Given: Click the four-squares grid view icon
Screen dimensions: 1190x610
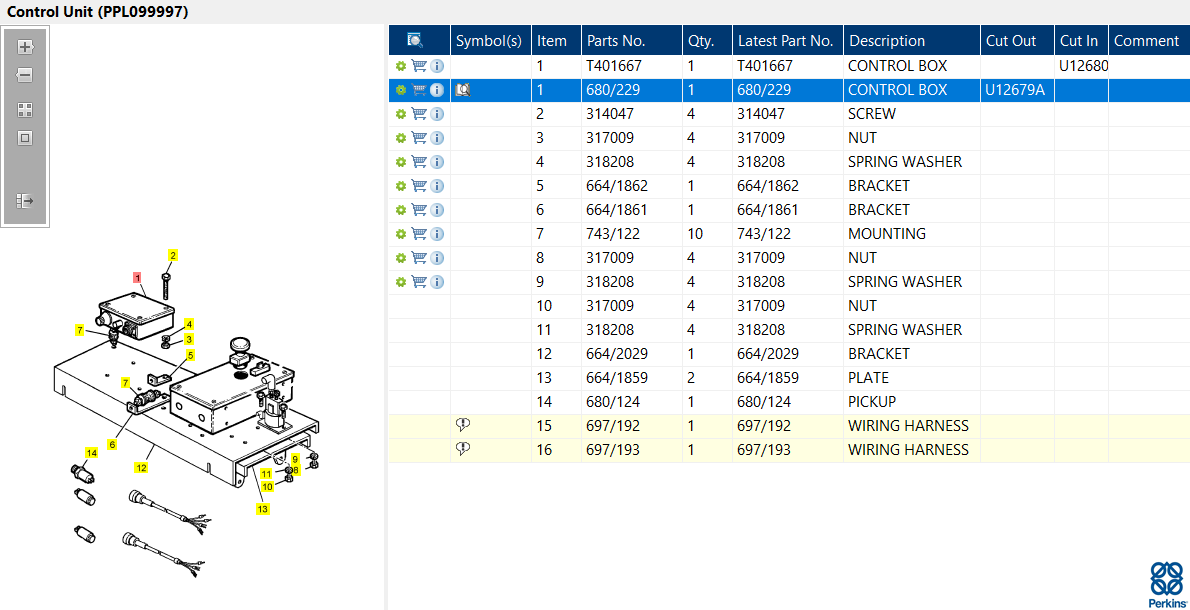Looking at the screenshot, I should click(x=25, y=110).
